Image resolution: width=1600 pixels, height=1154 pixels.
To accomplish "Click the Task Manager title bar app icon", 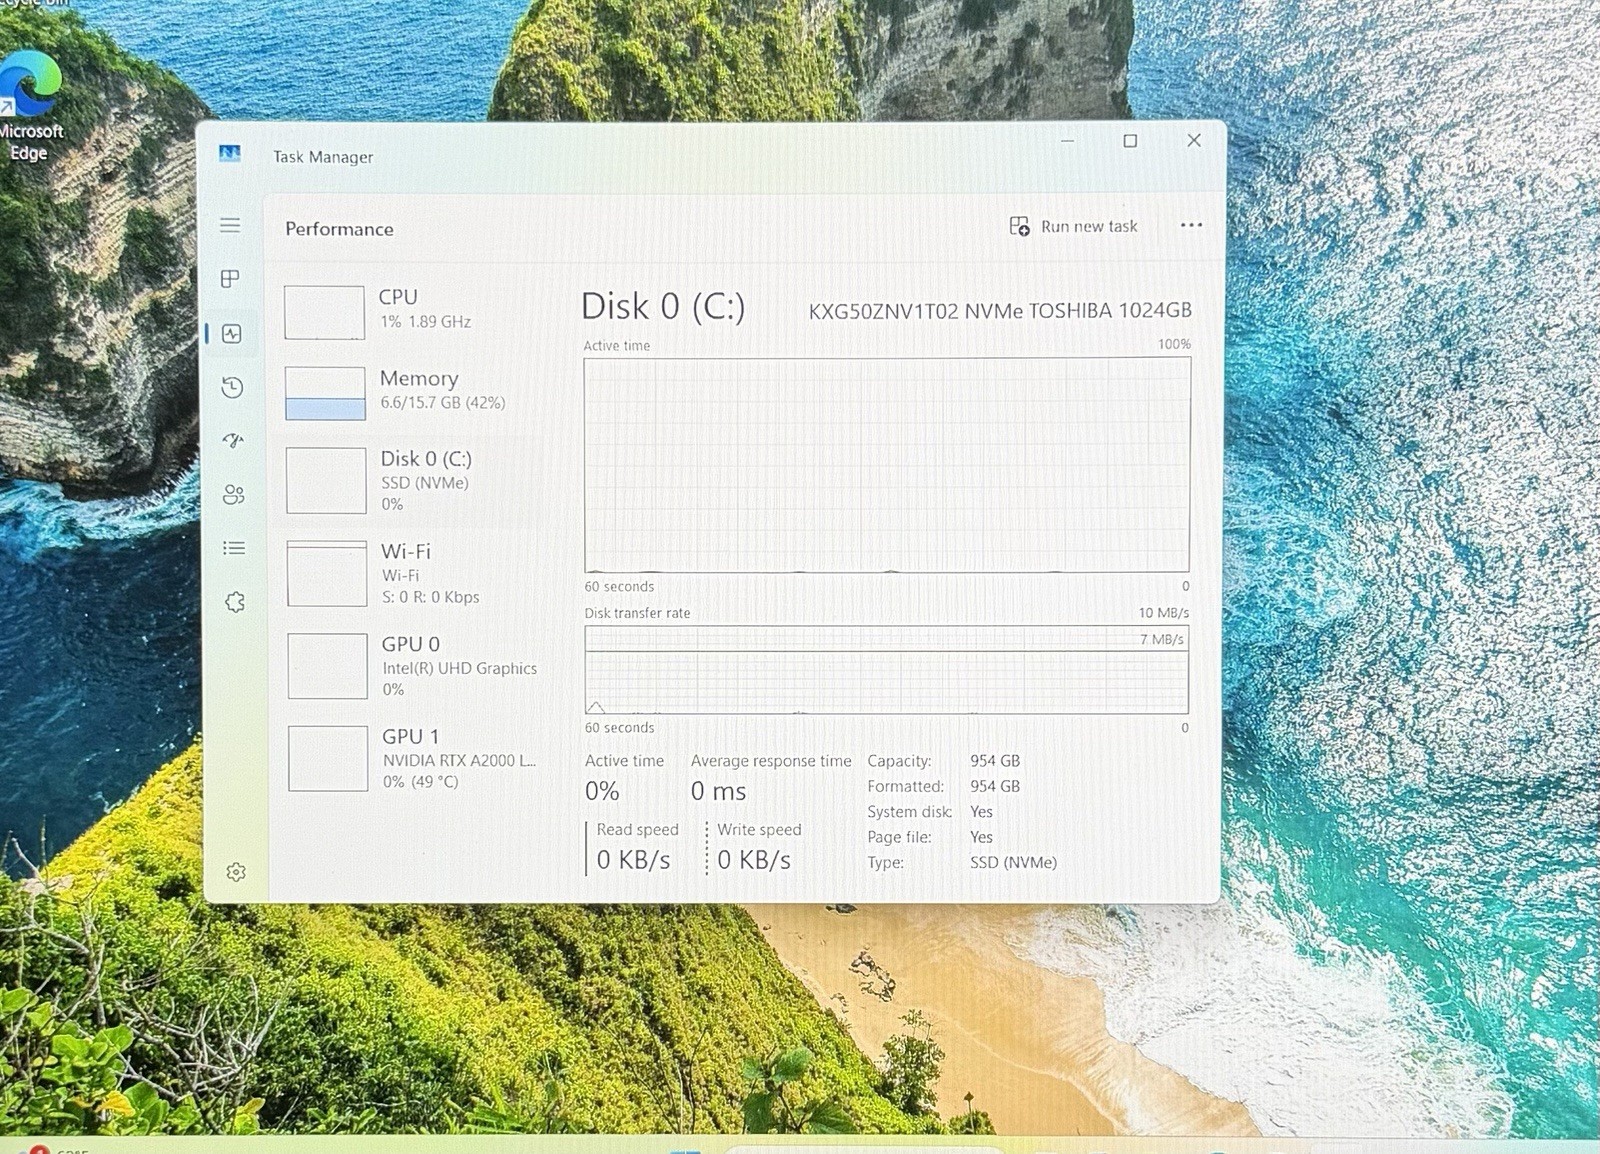I will pos(230,153).
